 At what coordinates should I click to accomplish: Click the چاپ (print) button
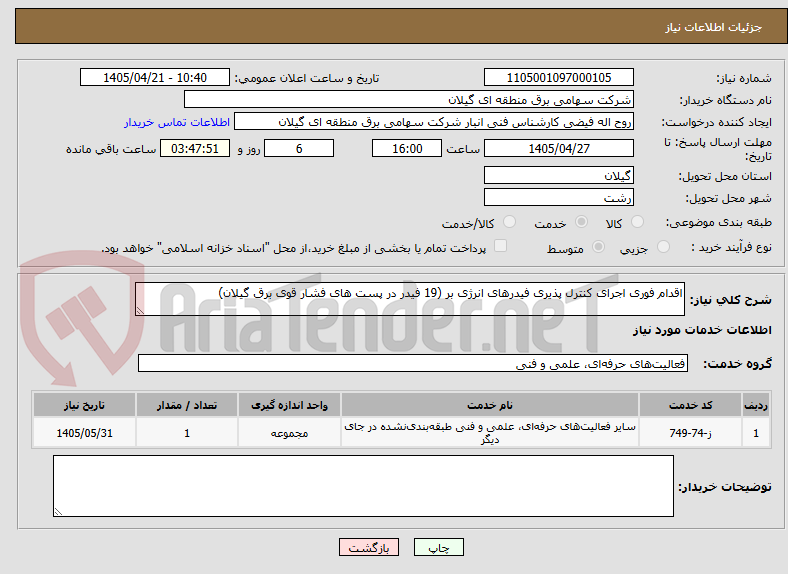pyautogui.click(x=438, y=547)
